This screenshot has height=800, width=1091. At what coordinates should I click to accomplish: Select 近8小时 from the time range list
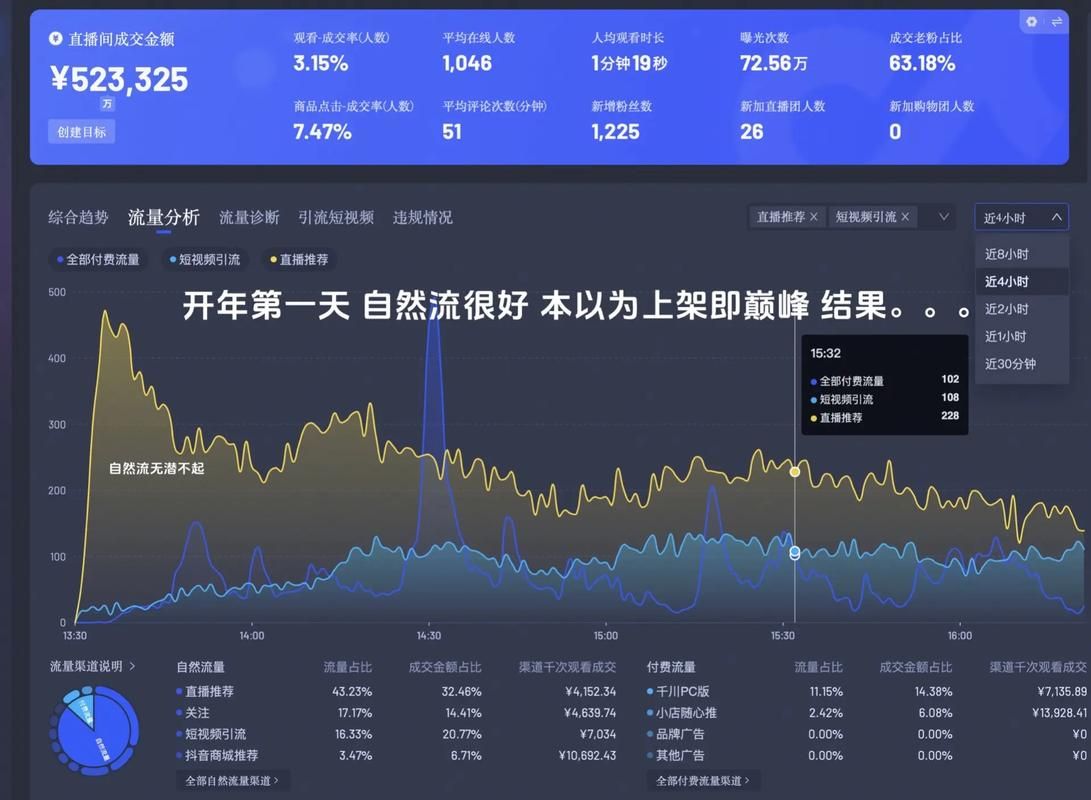click(x=1006, y=254)
